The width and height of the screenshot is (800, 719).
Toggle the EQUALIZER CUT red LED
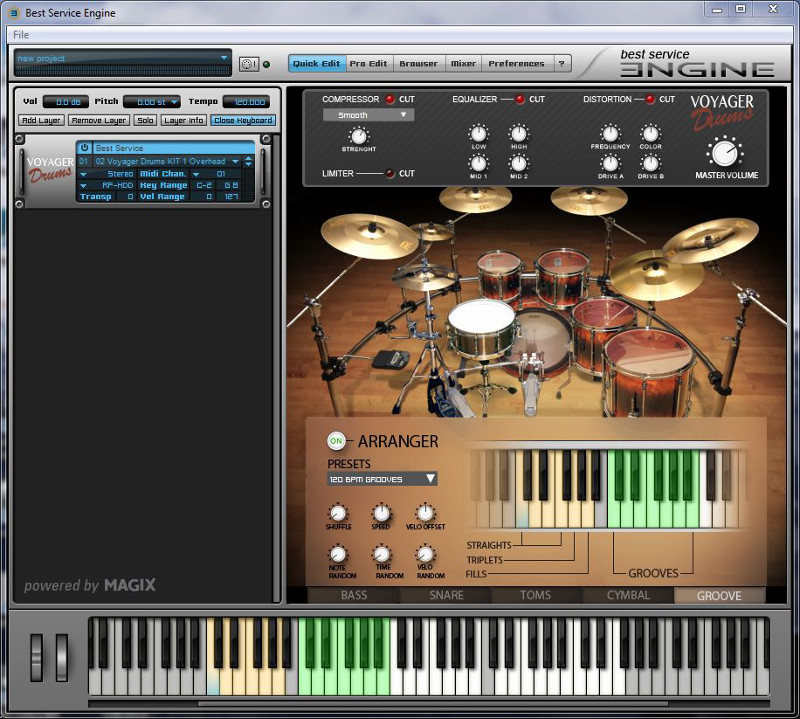pyautogui.click(x=520, y=100)
